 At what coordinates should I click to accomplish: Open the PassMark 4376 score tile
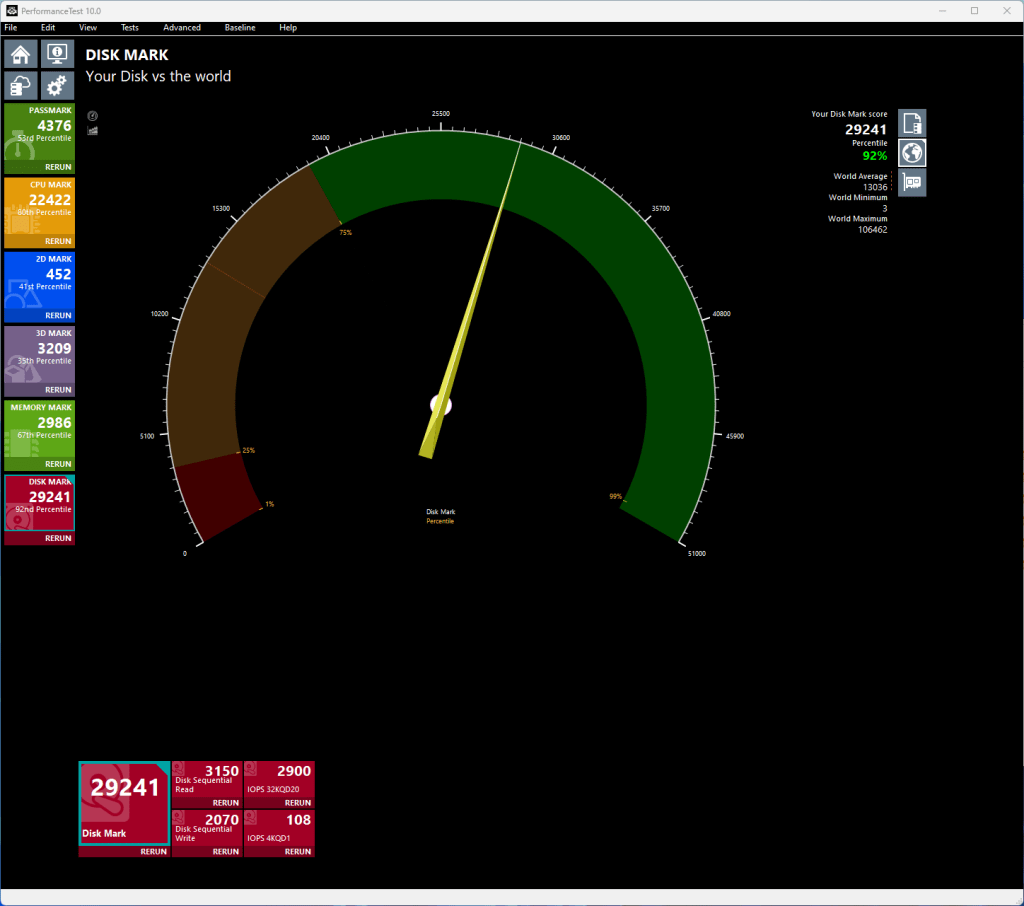tap(39, 133)
